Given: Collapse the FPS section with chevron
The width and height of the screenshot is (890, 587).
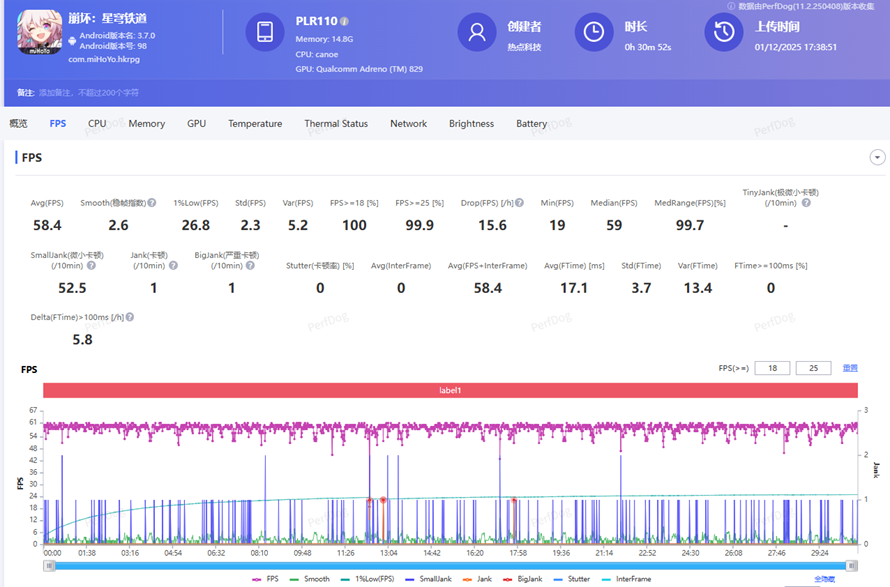Looking at the screenshot, I should click(877, 158).
